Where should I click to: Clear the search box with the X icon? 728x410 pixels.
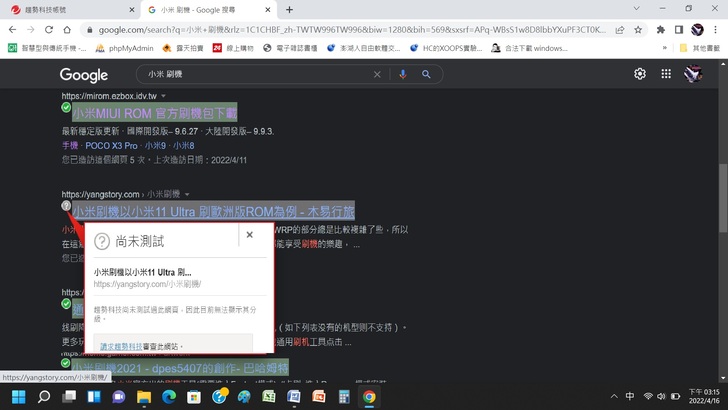[377, 74]
